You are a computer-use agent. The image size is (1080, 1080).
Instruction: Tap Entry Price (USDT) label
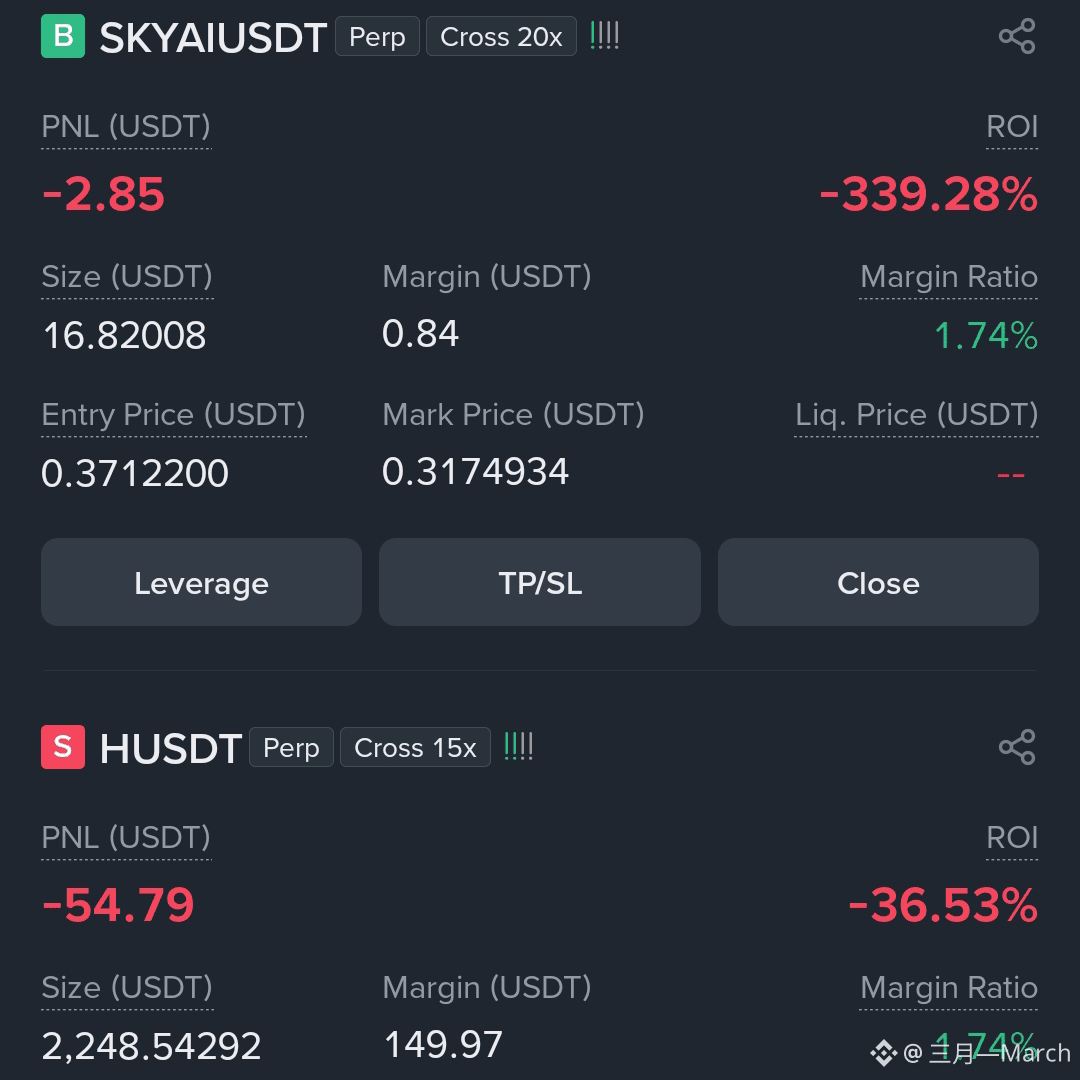174,415
